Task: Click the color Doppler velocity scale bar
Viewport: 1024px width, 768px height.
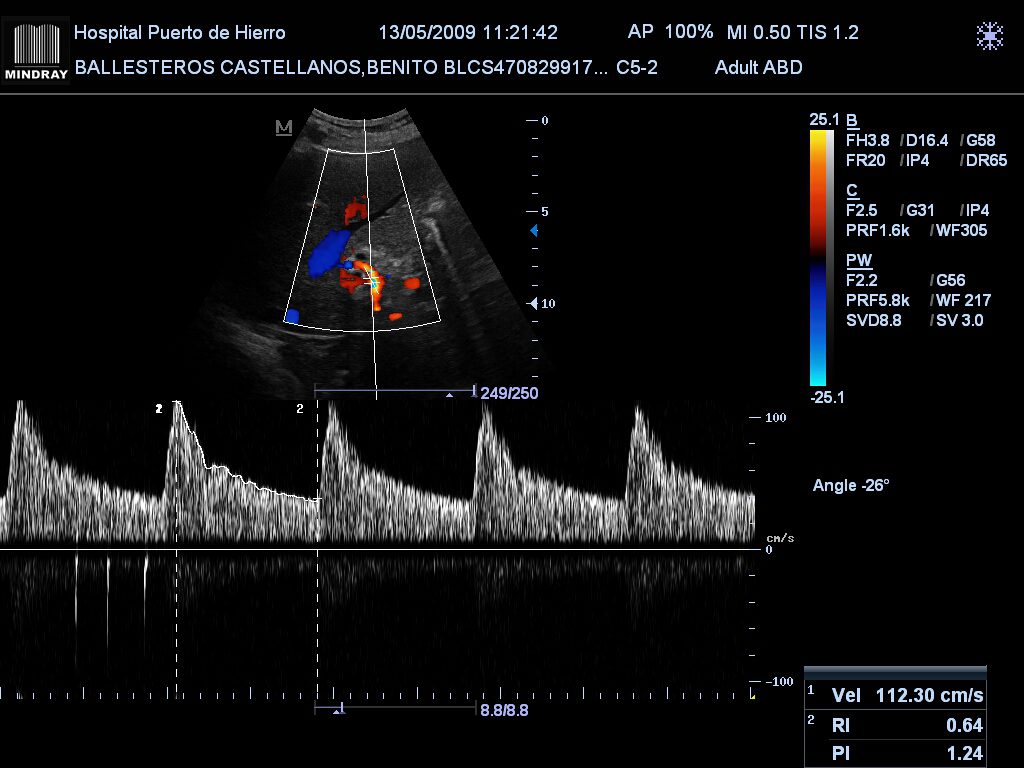Action: tap(818, 257)
